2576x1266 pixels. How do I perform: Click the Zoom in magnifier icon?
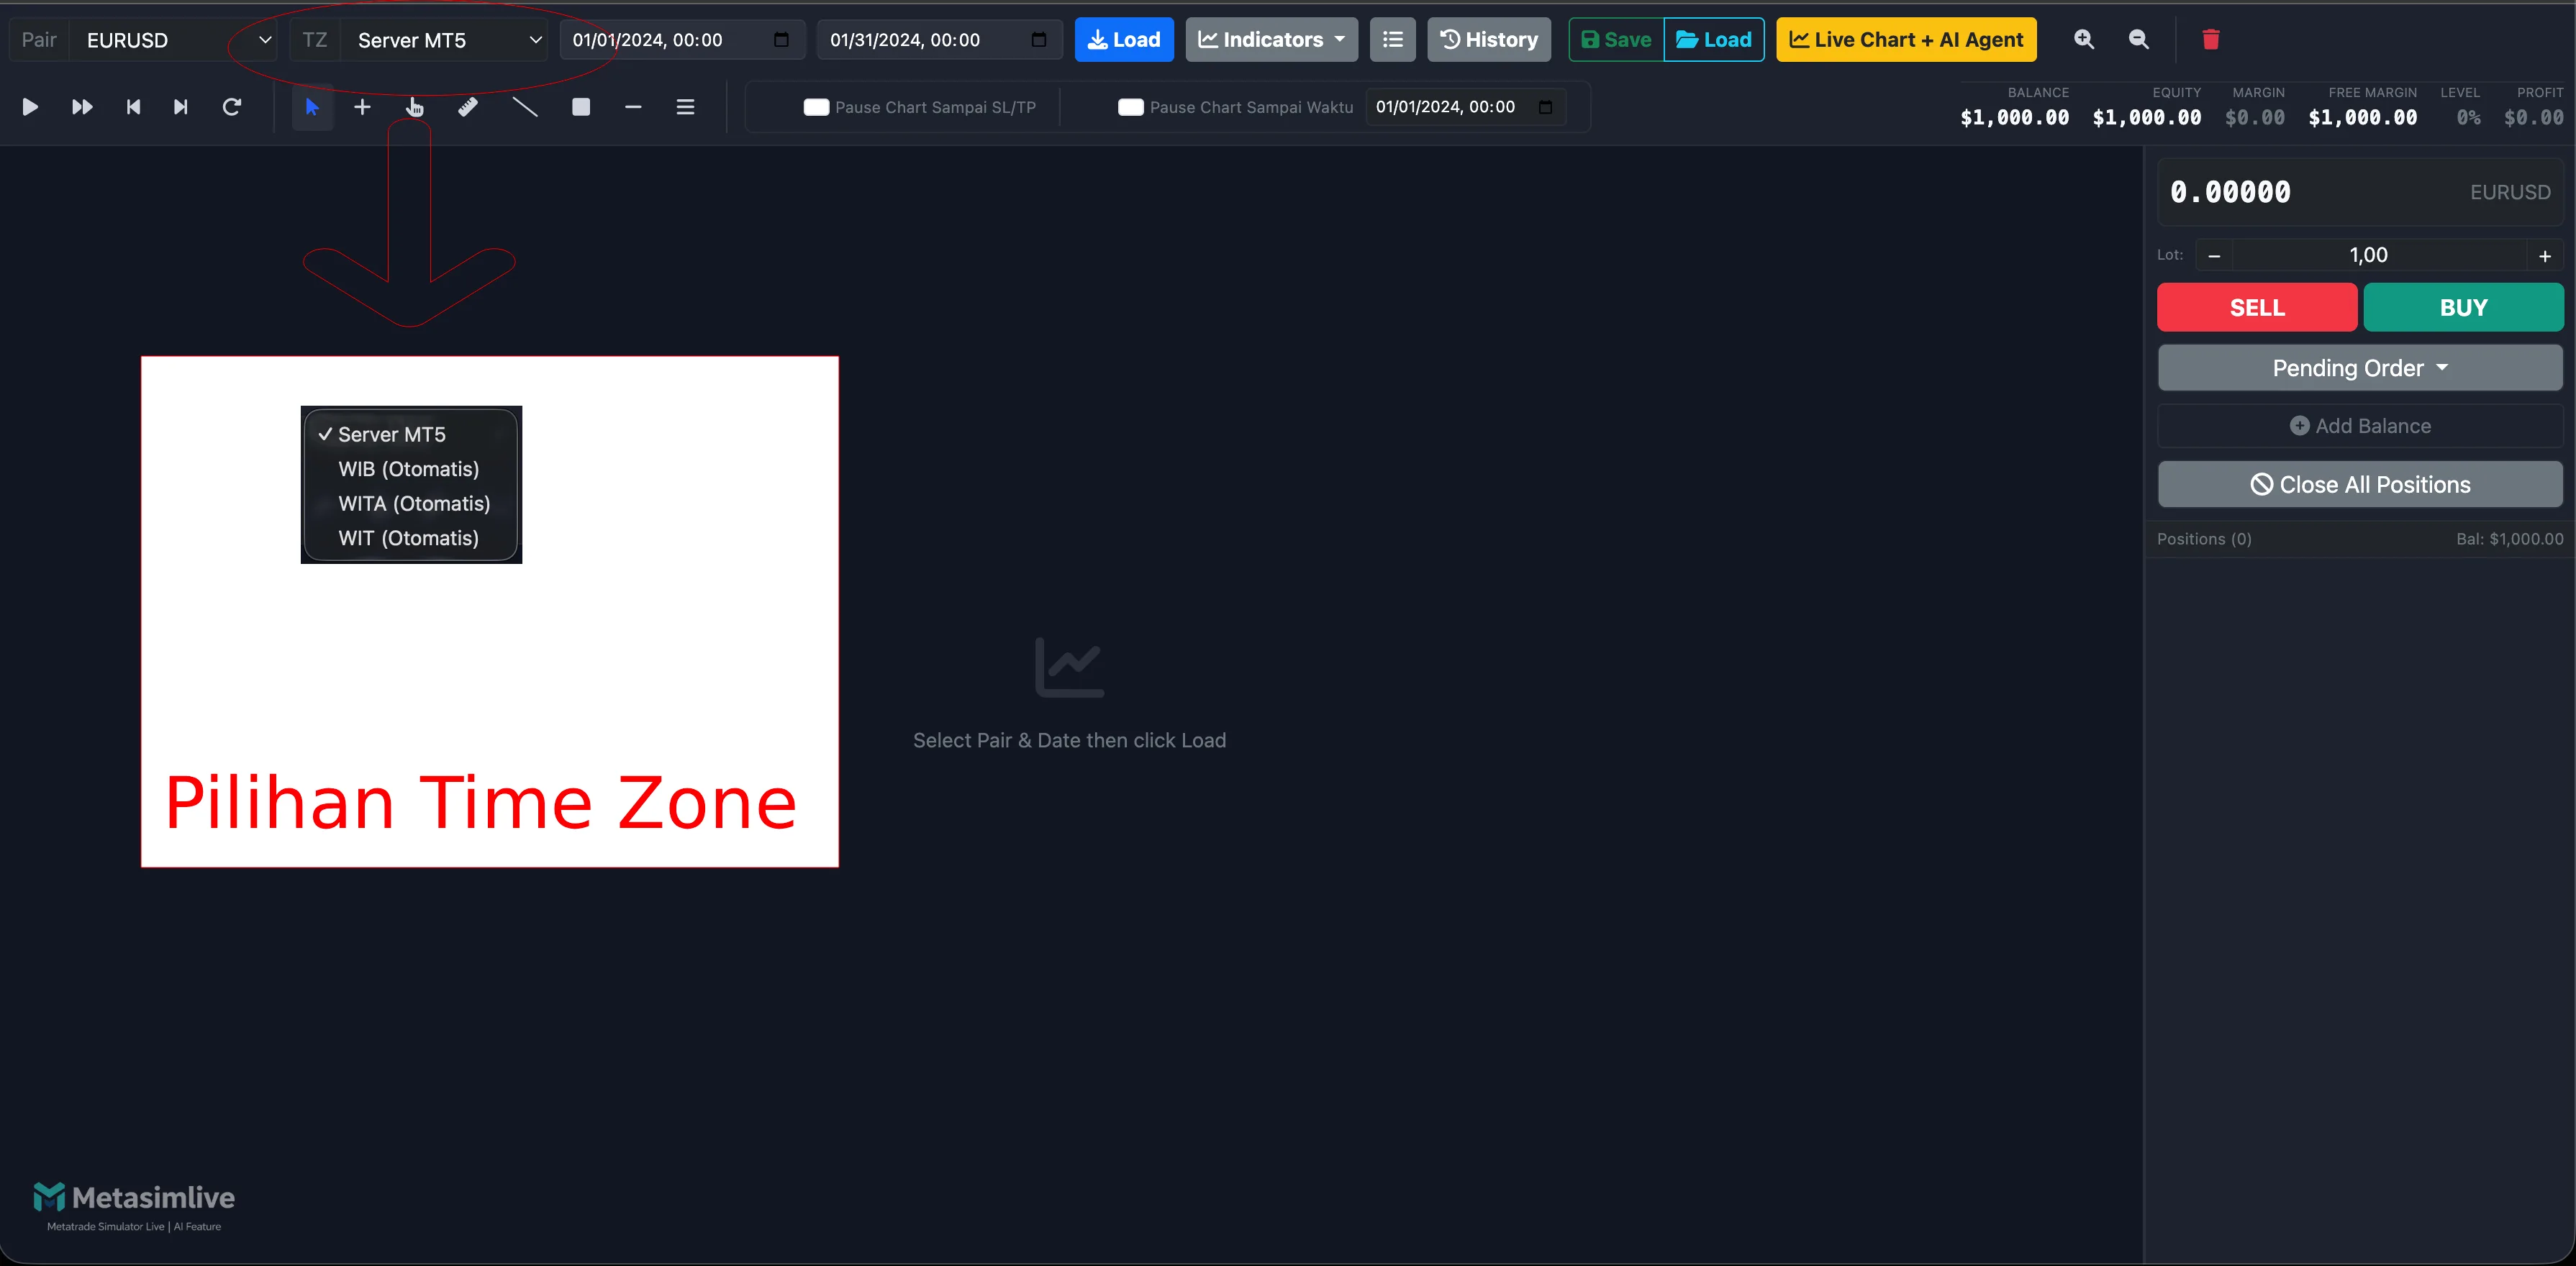pyautogui.click(x=2084, y=40)
